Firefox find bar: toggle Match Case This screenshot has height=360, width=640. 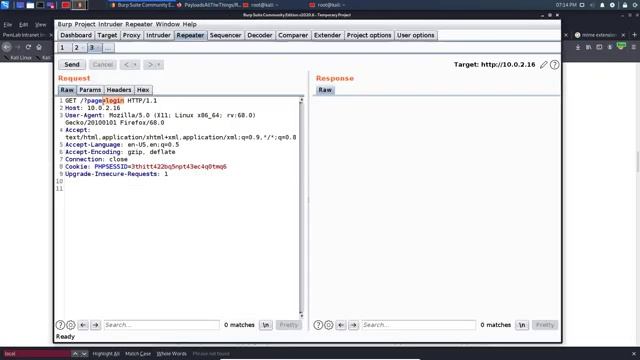[138, 354]
